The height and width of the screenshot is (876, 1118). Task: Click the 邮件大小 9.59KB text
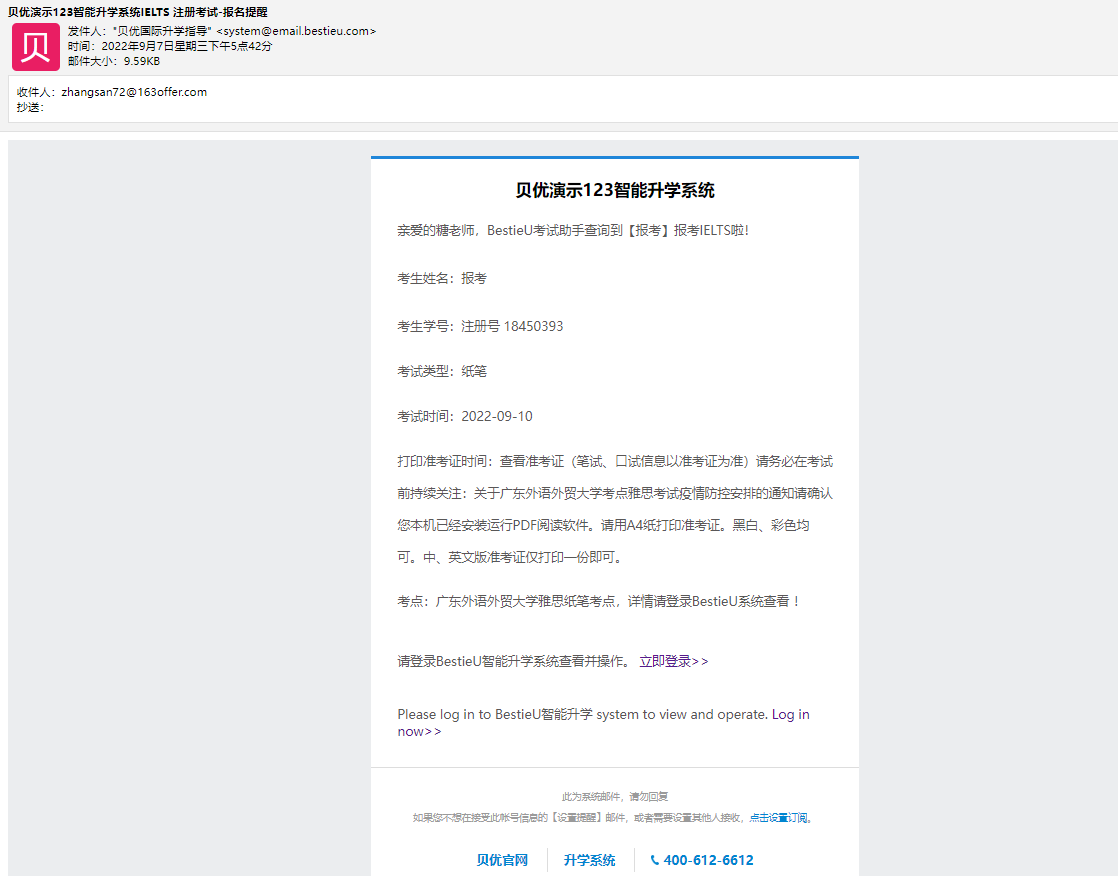114,61
